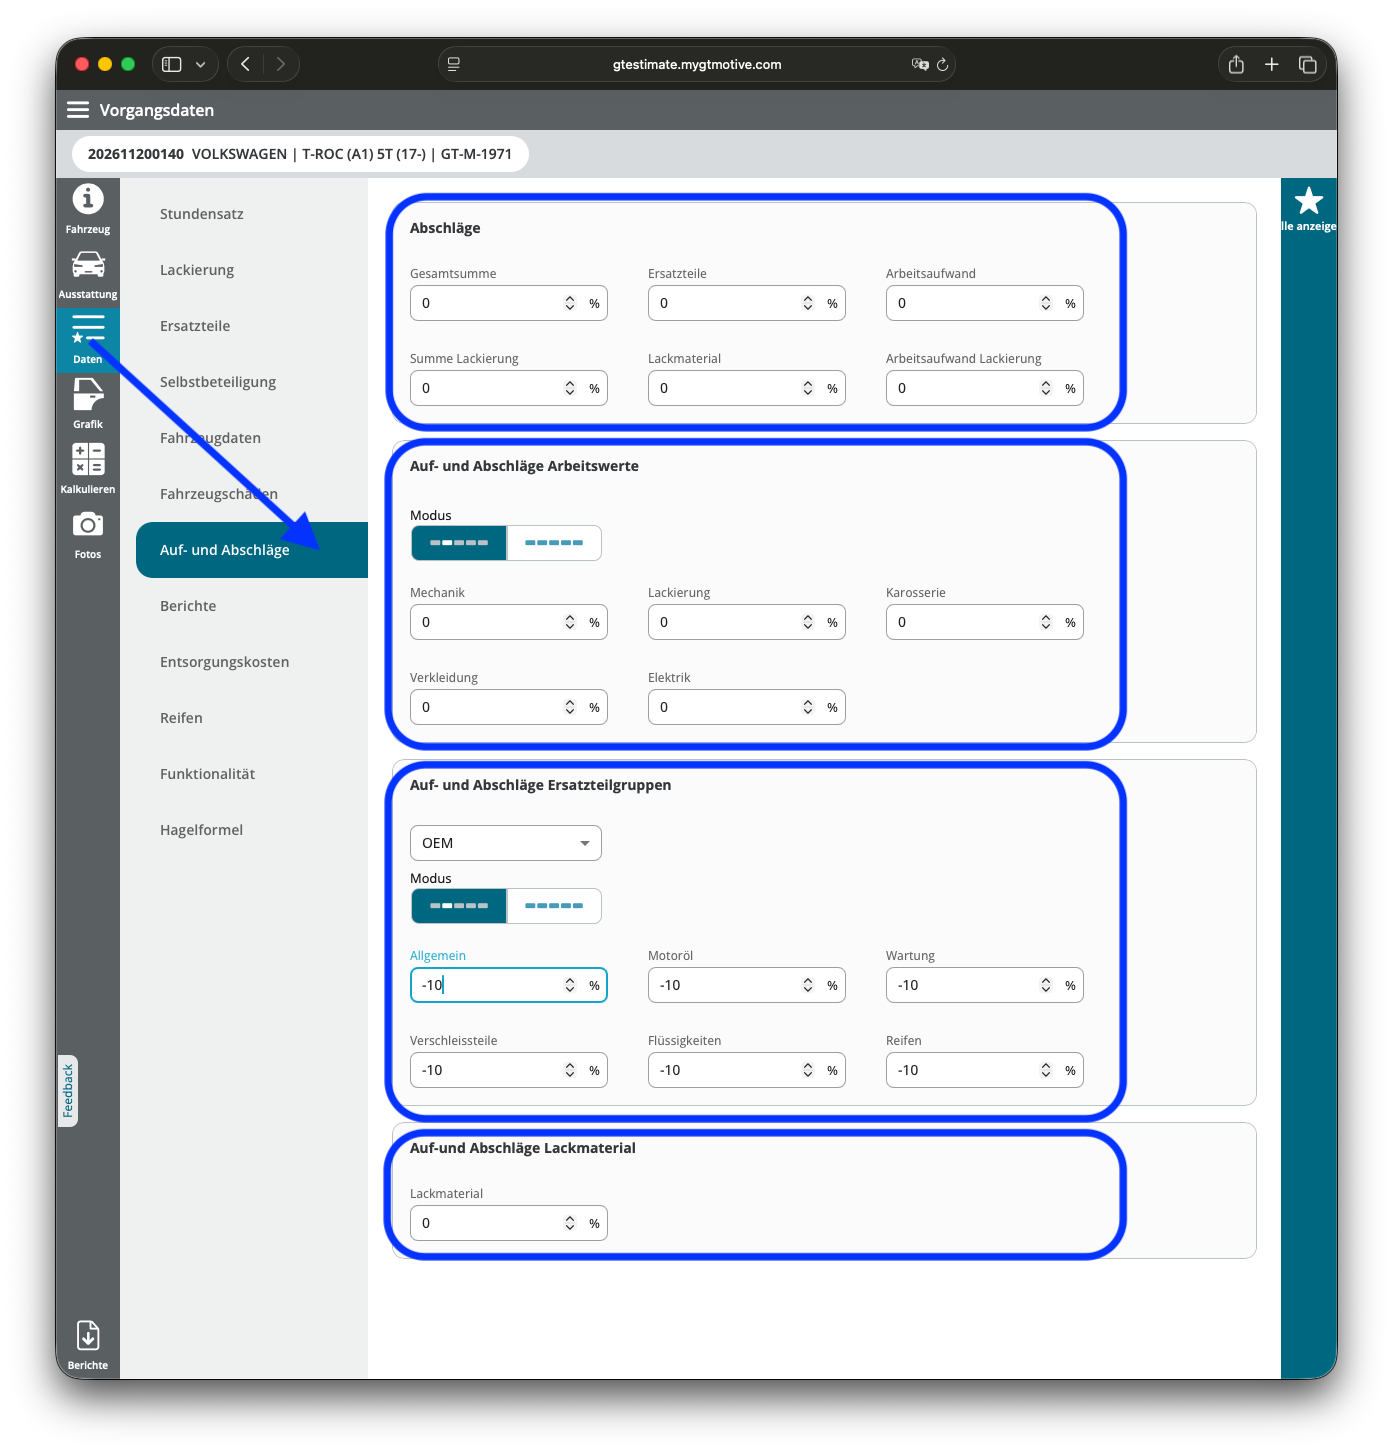Open Ersatzteile in the side menu
This screenshot has width=1393, height=1453.
(x=252, y=326)
